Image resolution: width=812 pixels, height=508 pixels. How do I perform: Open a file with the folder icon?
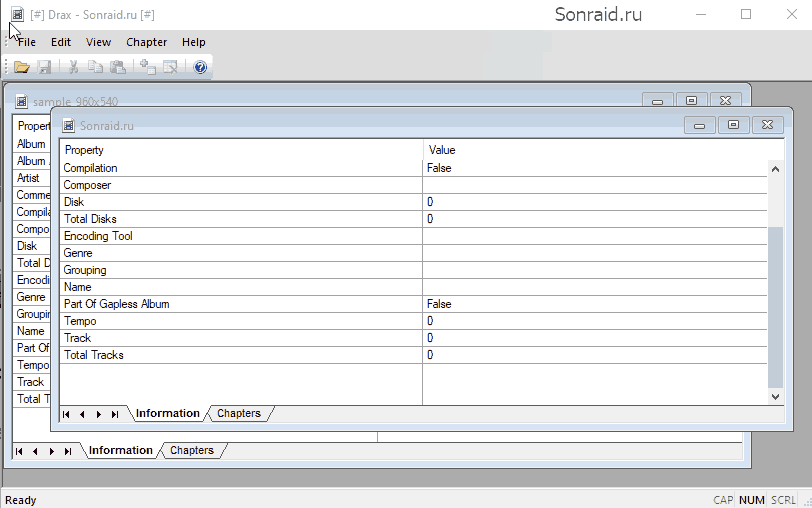[x=22, y=67]
